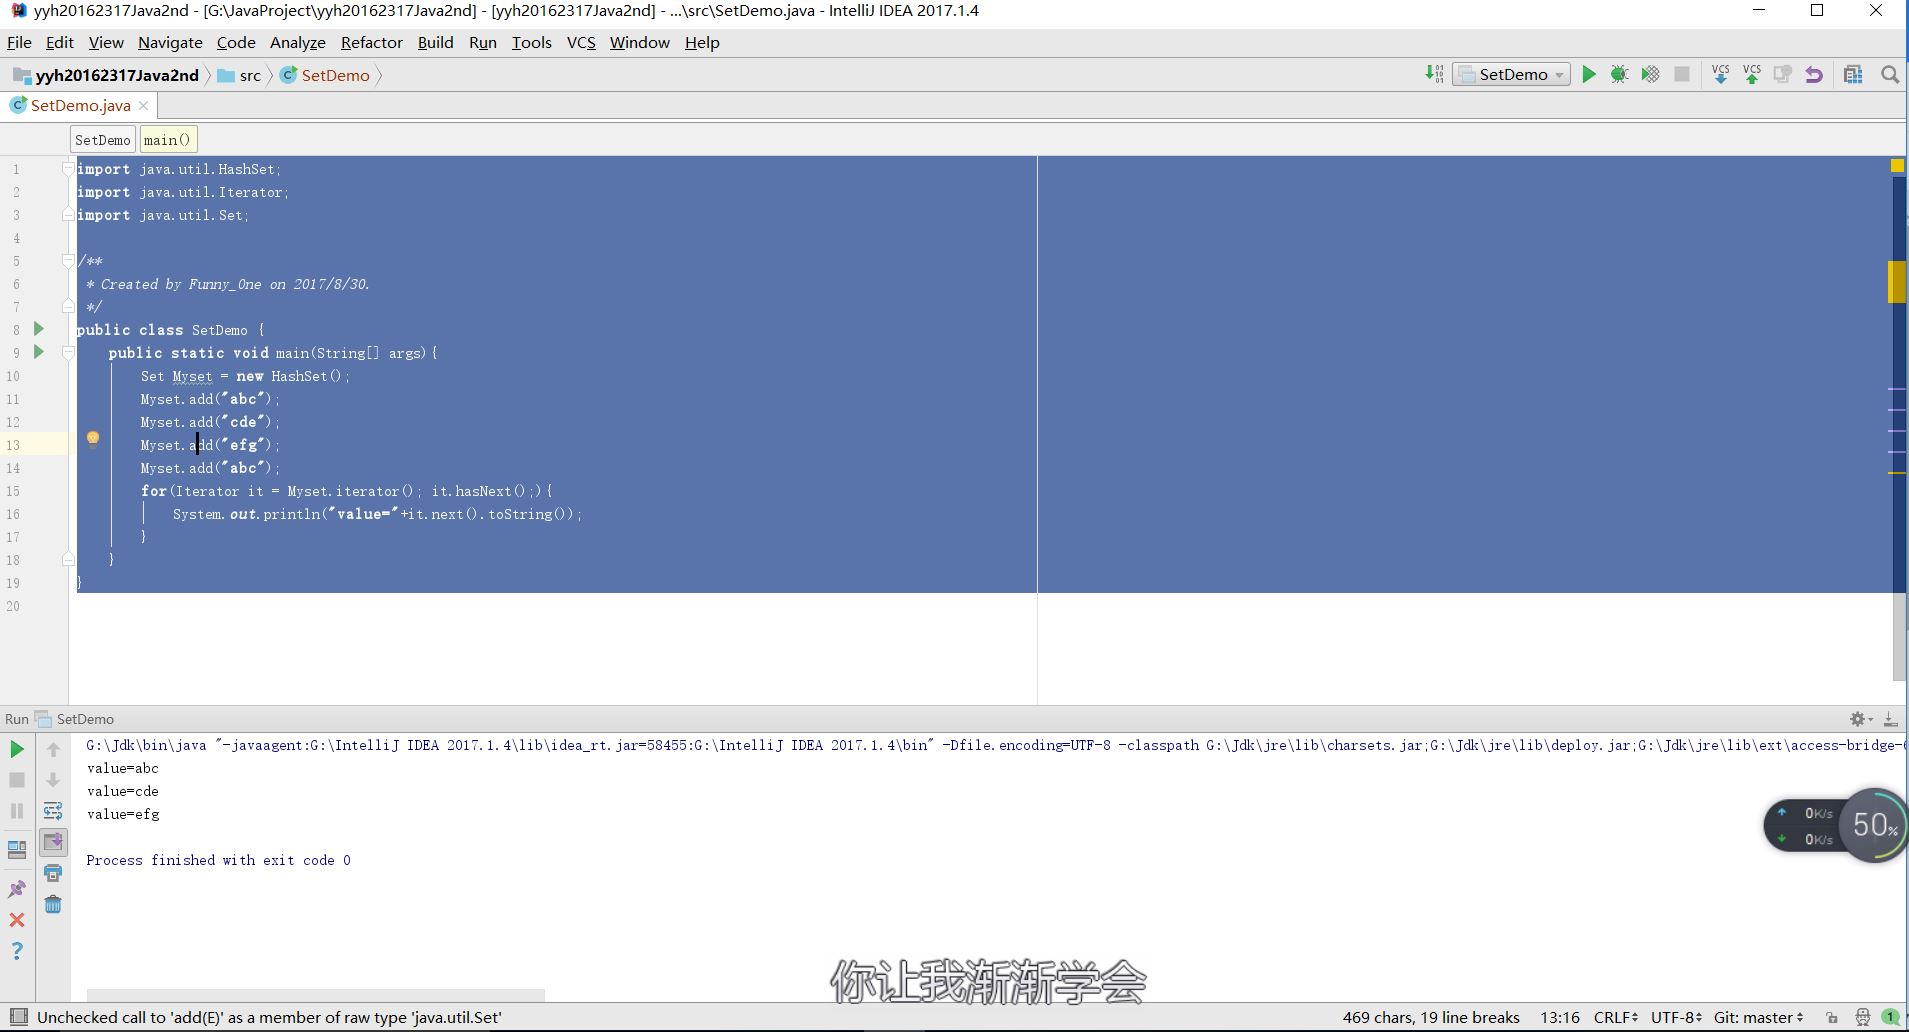
Task: Open the File menu
Action: click(x=19, y=42)
